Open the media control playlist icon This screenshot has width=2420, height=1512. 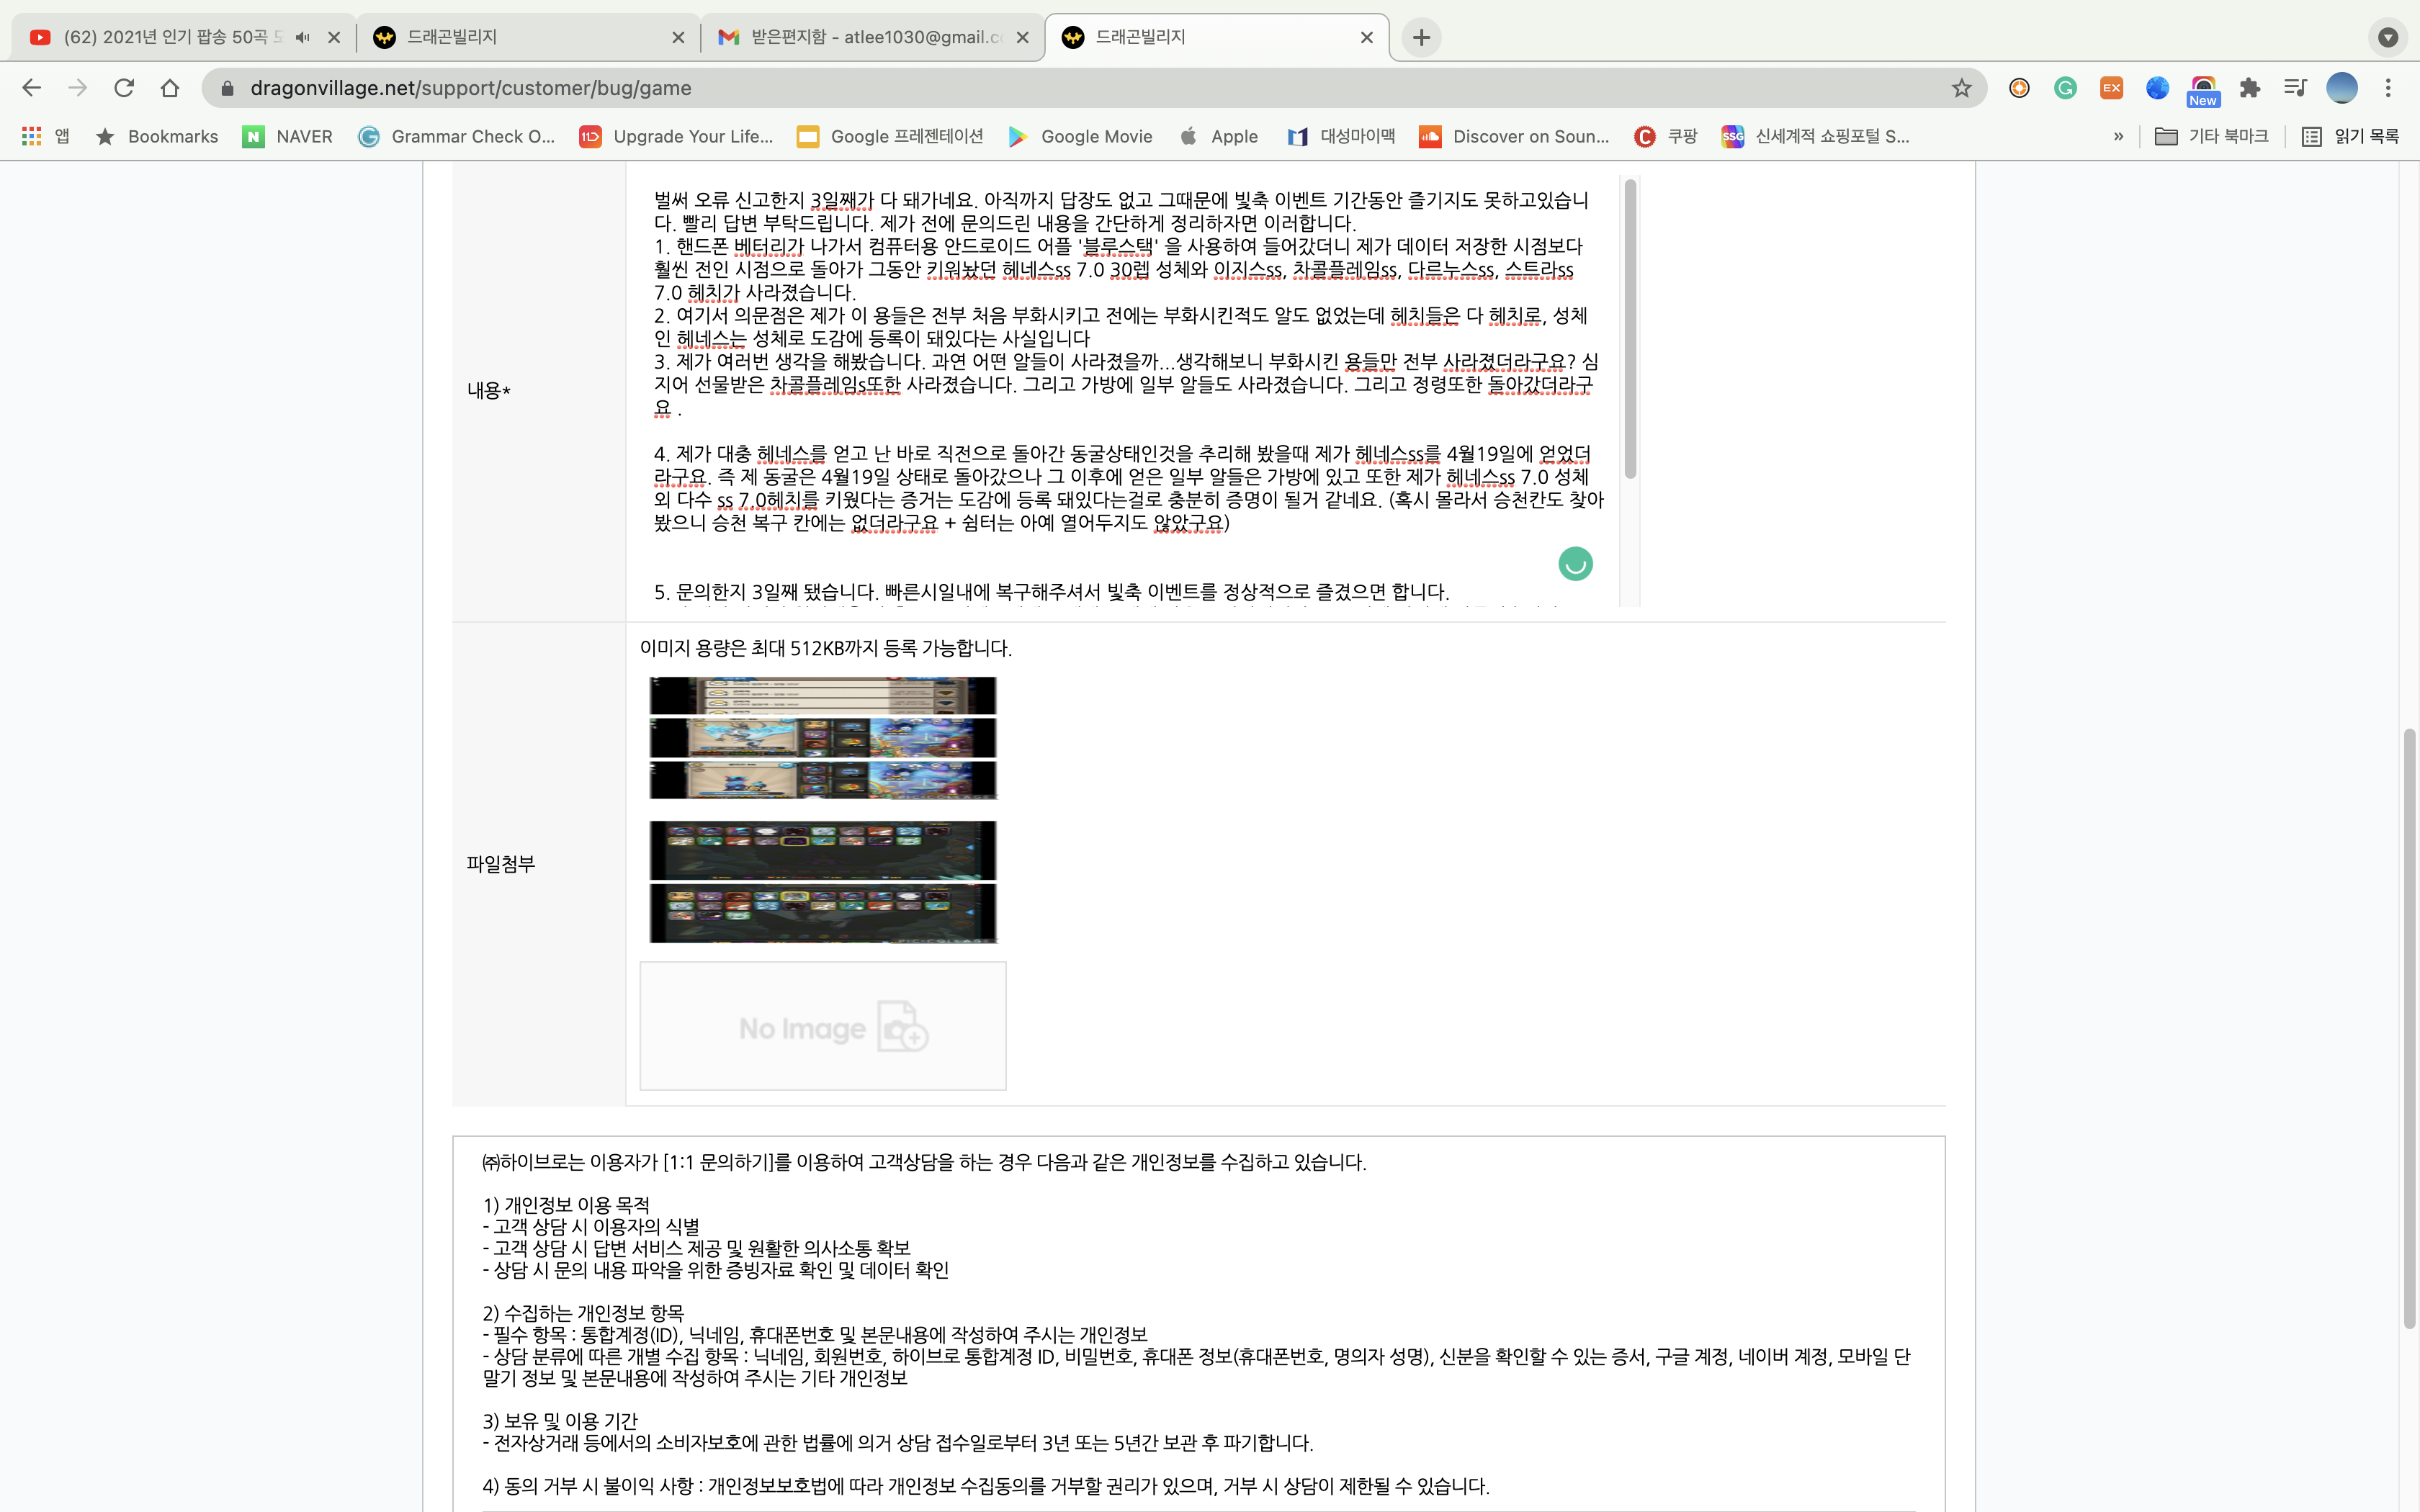coord(2295,88)
